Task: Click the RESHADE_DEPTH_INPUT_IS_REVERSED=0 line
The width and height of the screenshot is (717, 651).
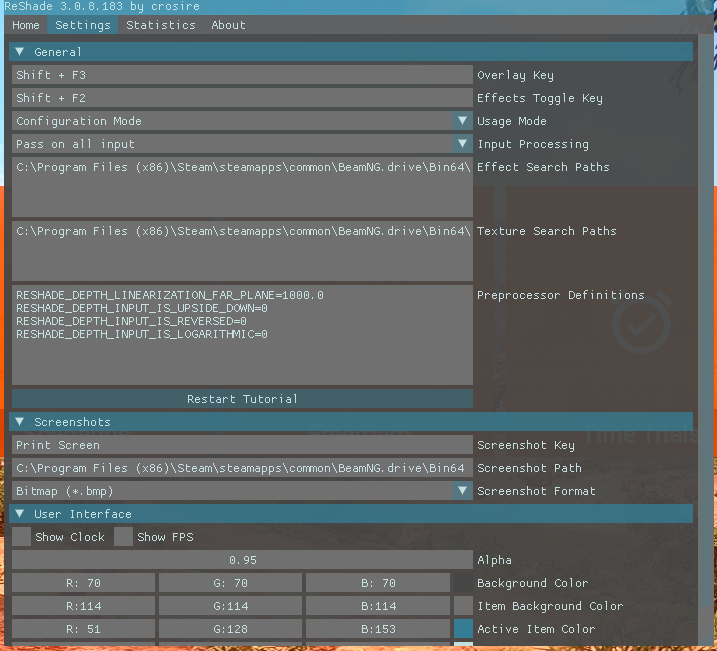Action: [x=131, y=321]
